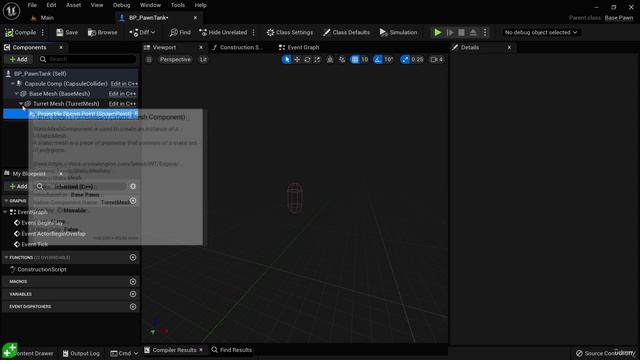The width and height of the screenshot is (640, 360).
Task: Open the Debug menu
Action: click(121, 5)
